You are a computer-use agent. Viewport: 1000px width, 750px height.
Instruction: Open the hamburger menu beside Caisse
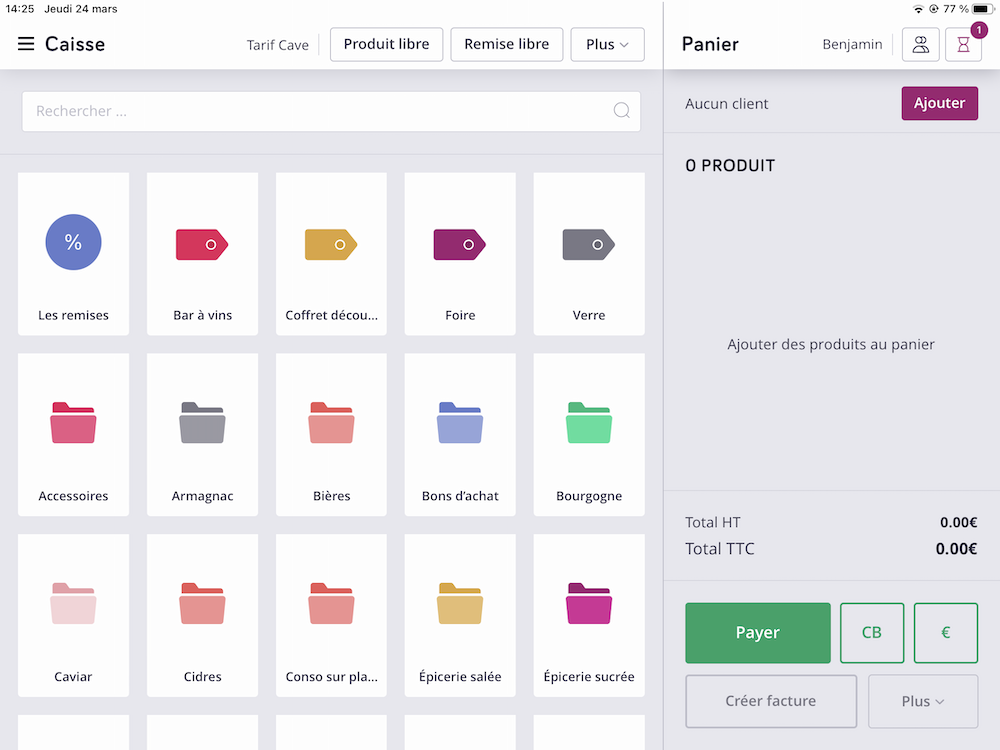pyautogui.click(x=26, y=44)
